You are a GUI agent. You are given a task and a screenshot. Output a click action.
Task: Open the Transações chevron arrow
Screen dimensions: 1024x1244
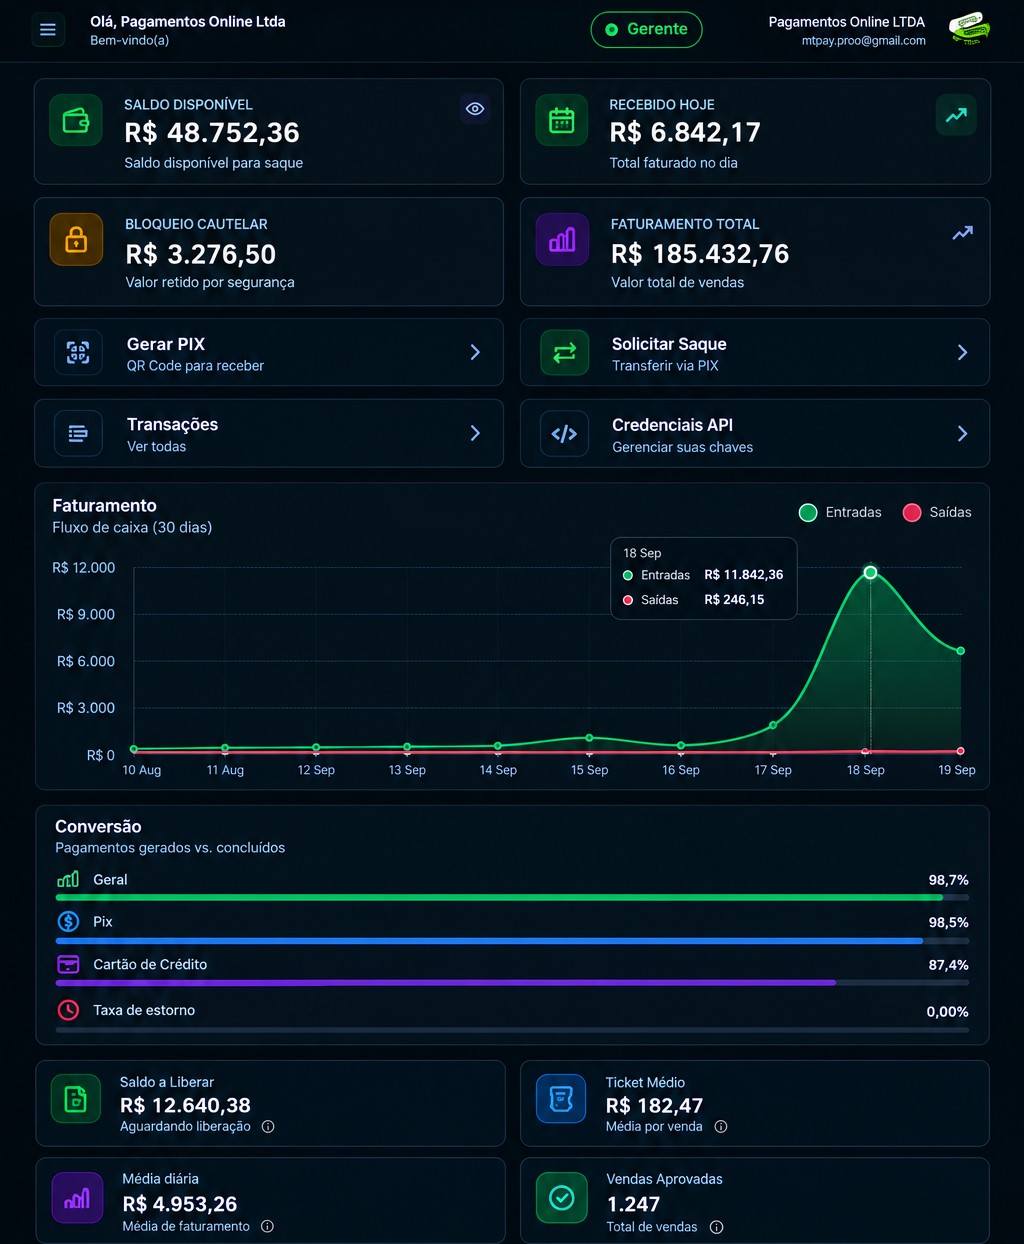[x=475, y=433]
